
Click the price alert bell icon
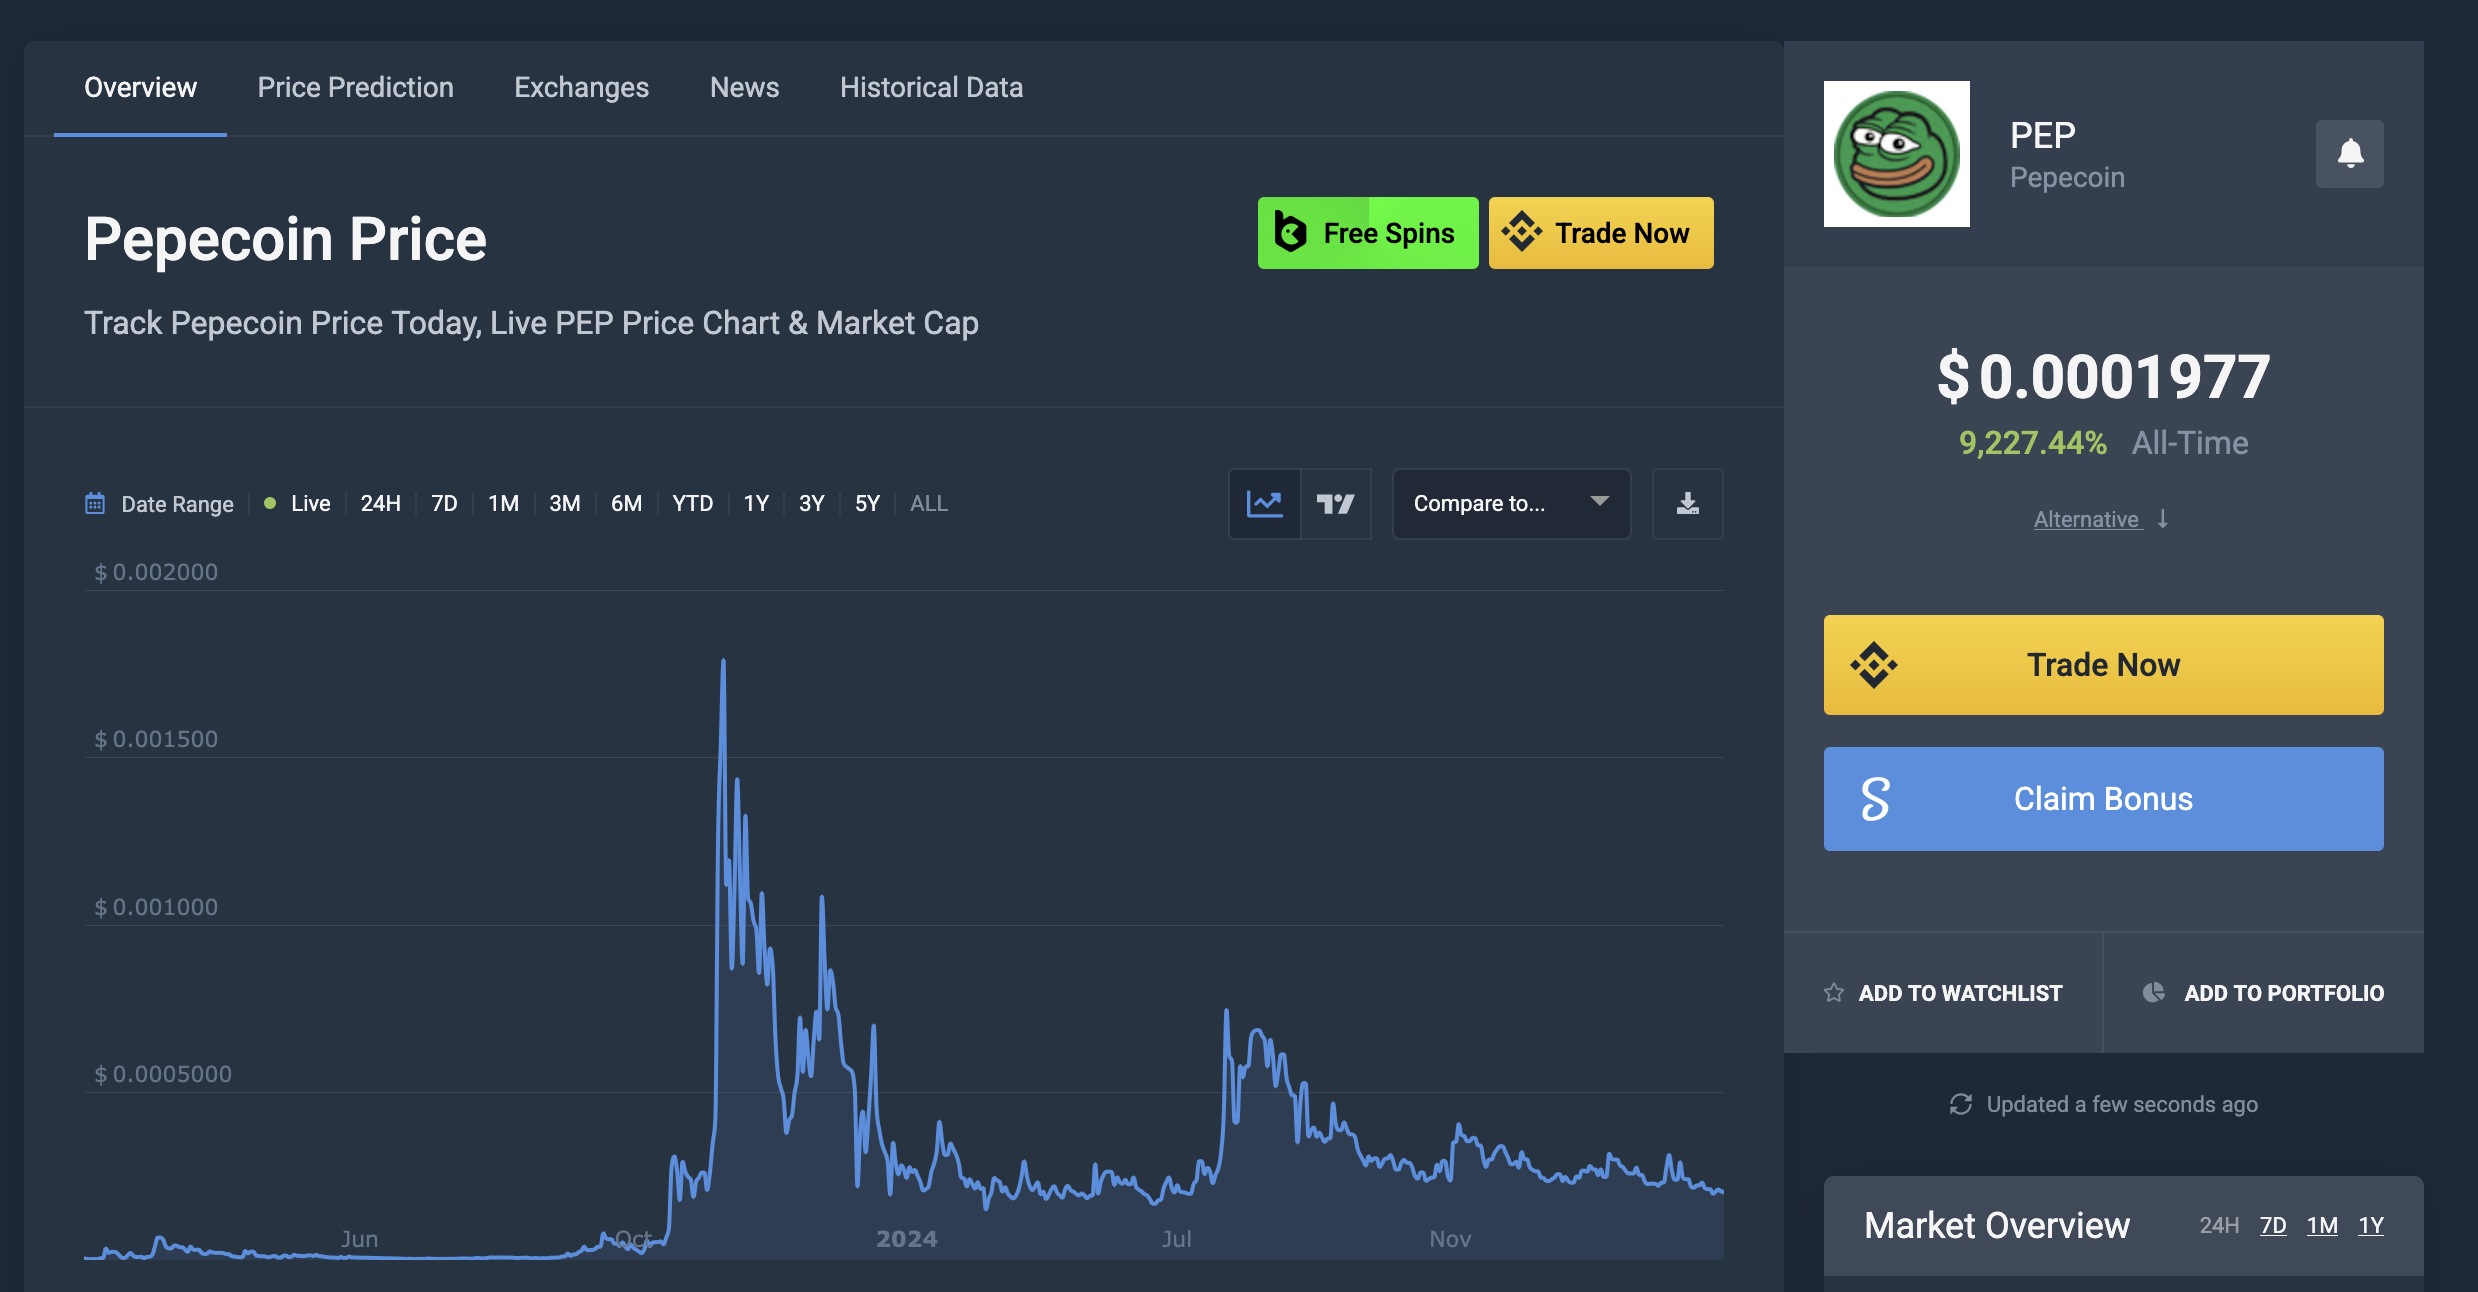tap(2349, 154)
